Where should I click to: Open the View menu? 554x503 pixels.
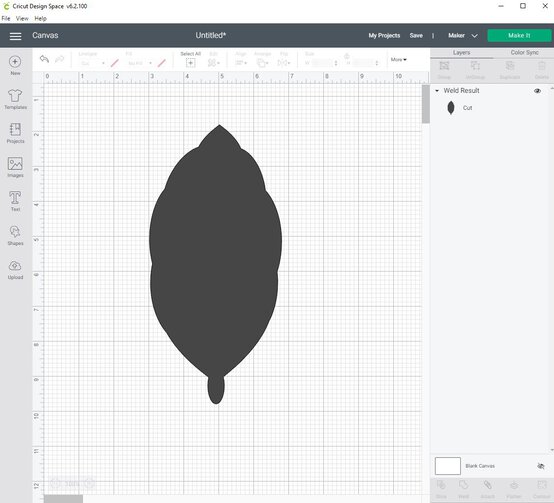point(22,18)
